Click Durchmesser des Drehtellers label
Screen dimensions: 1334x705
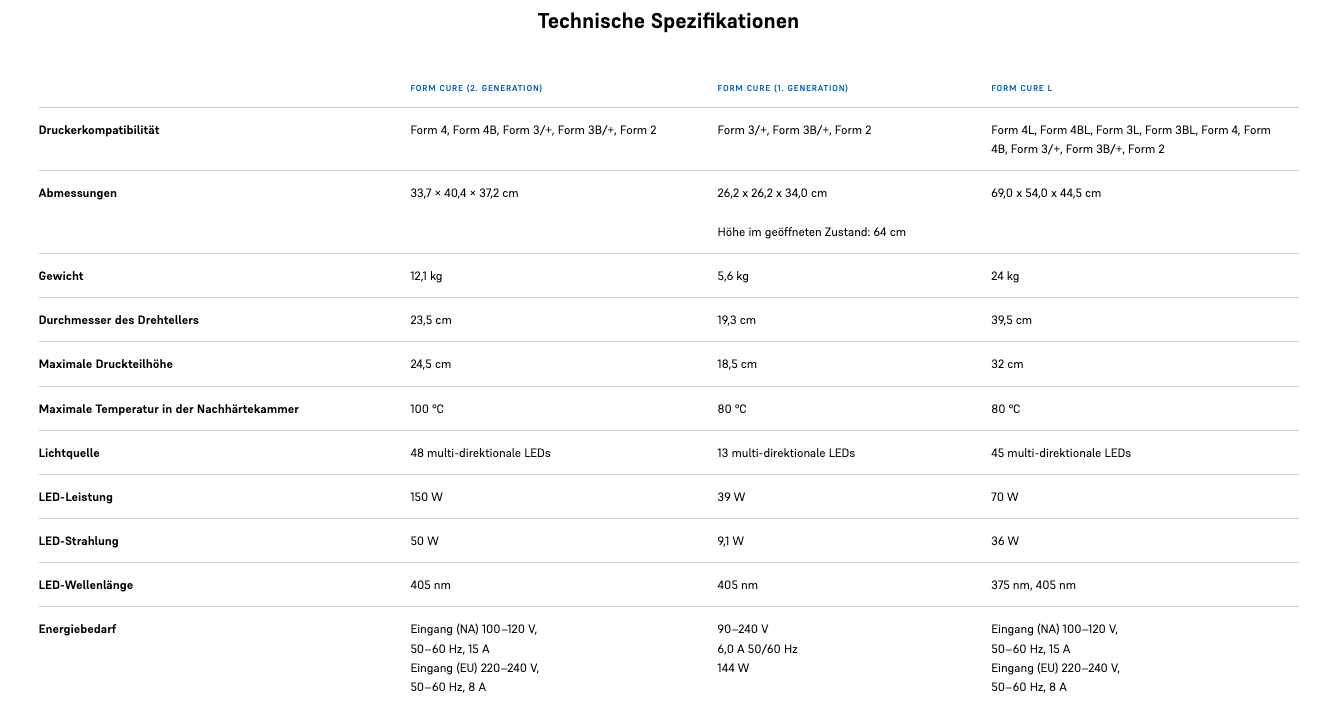pyautogui.click(x=118, y=320)
